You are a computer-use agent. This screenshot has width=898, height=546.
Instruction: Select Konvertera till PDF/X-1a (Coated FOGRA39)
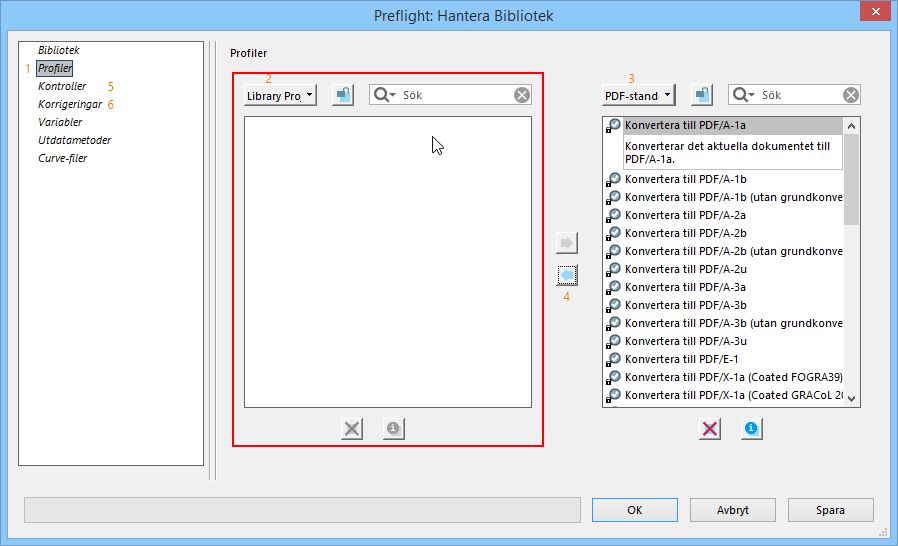[732, 378]
